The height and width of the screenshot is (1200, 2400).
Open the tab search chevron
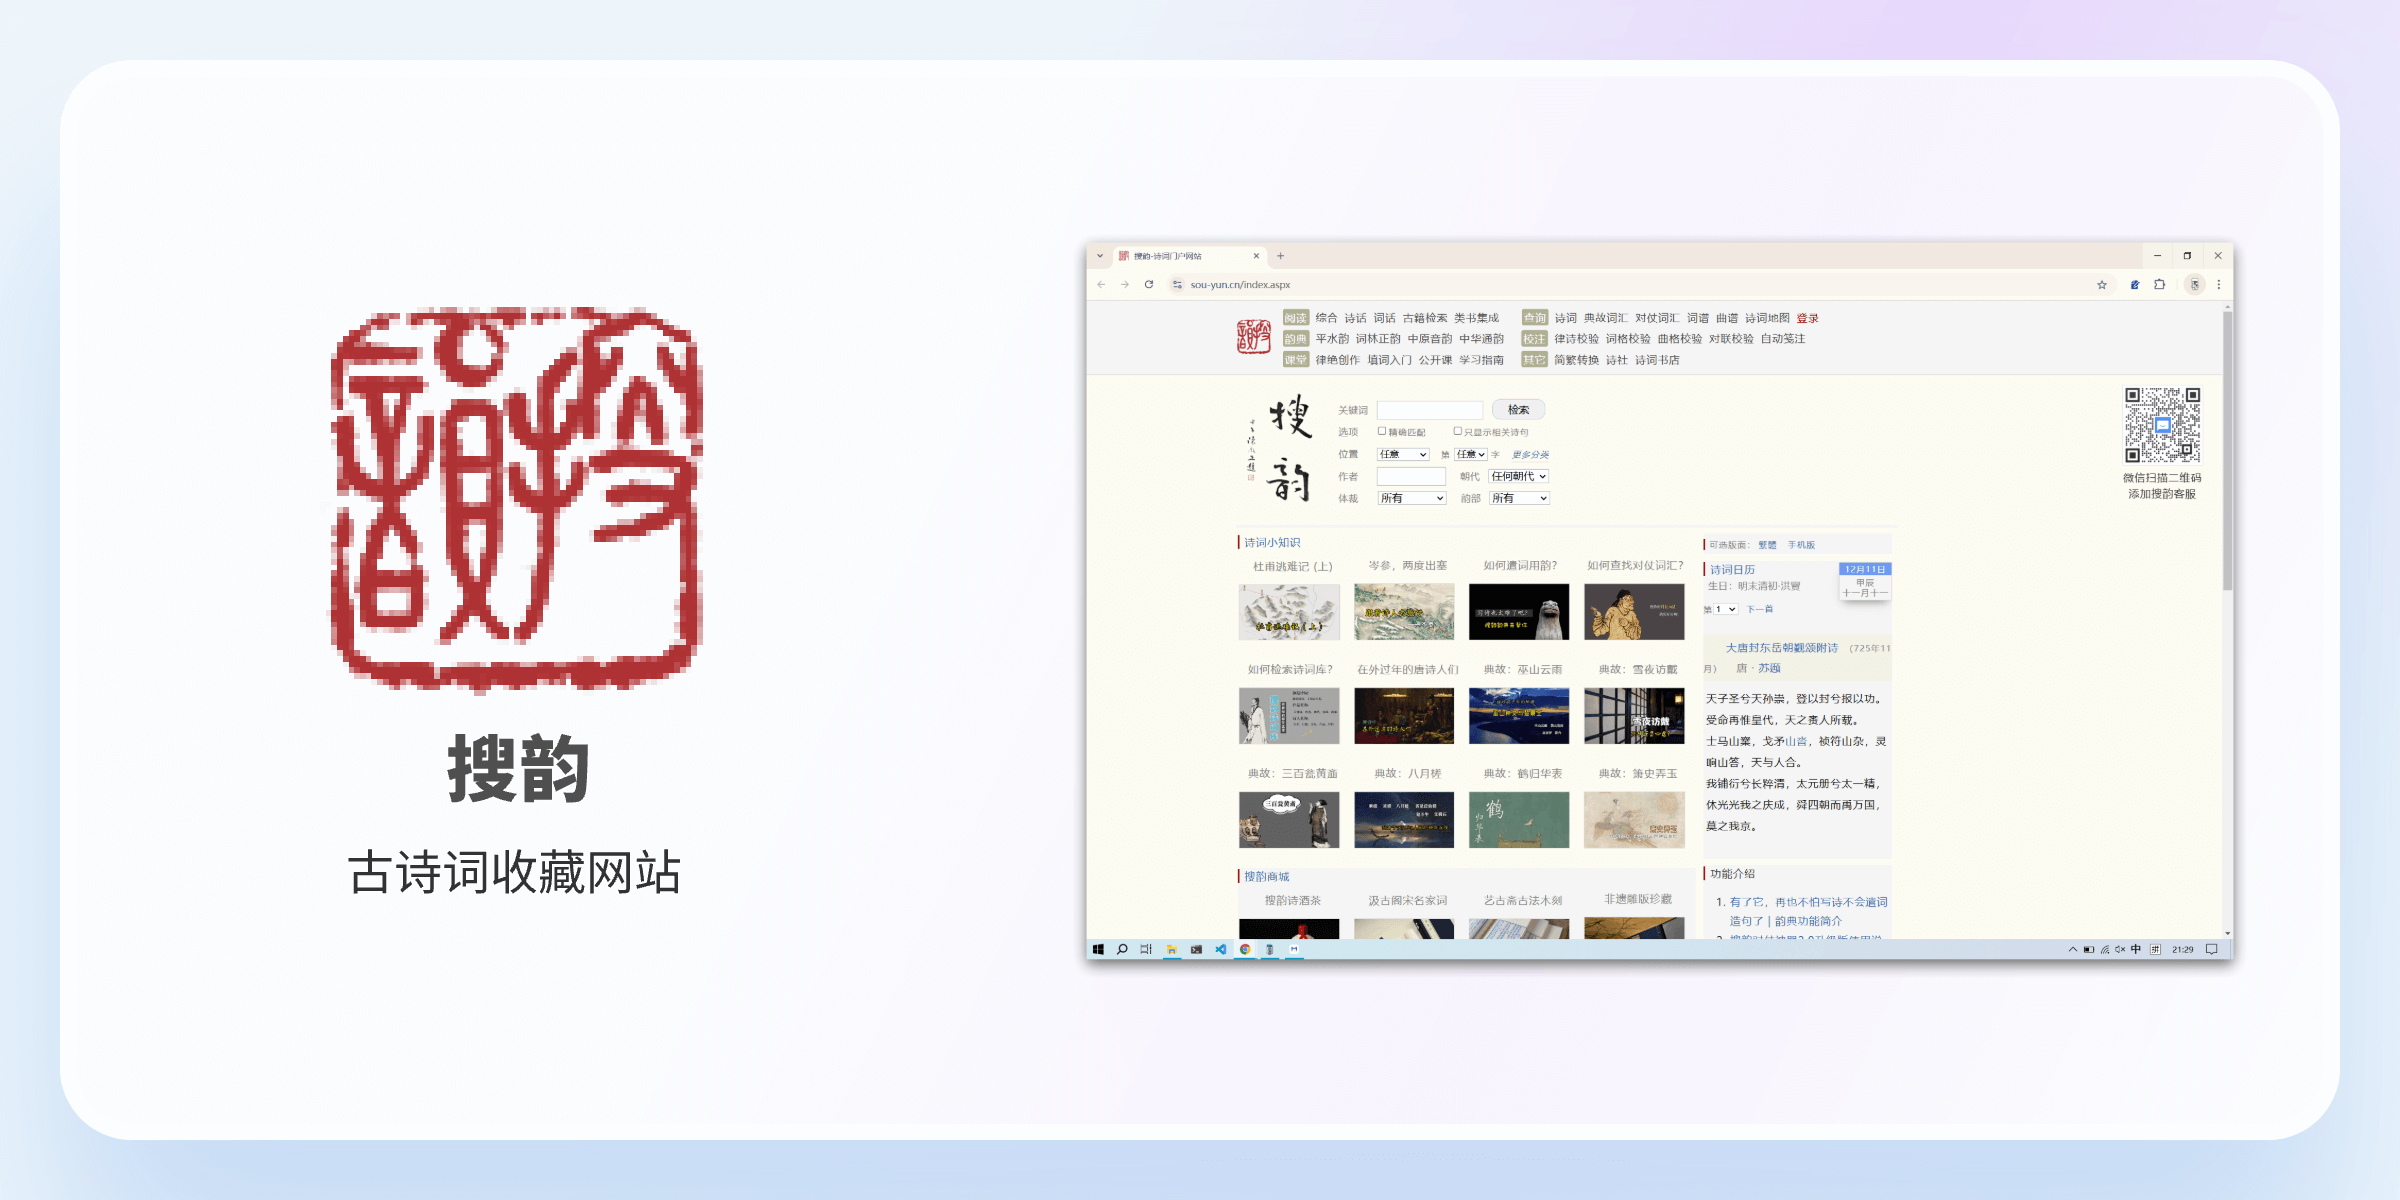(x=1100, y=256)
